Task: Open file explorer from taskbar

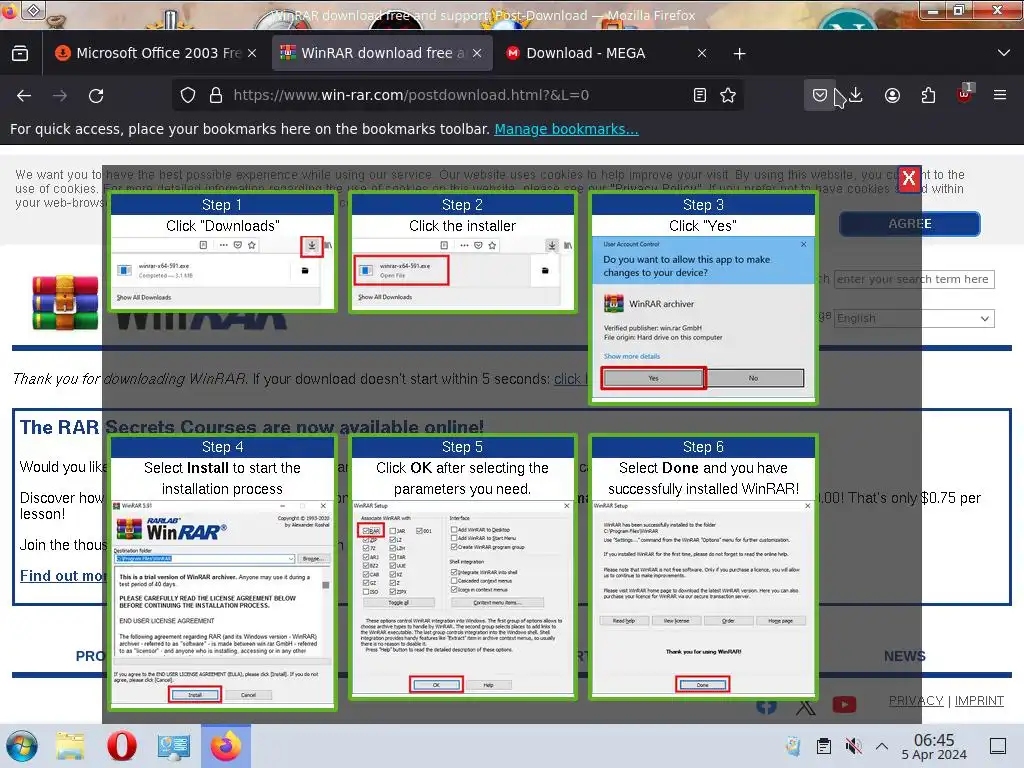Action: point(70,746)
